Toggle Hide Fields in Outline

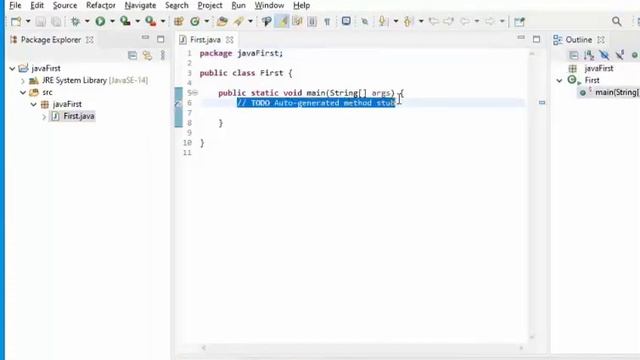tap(604, 55)
